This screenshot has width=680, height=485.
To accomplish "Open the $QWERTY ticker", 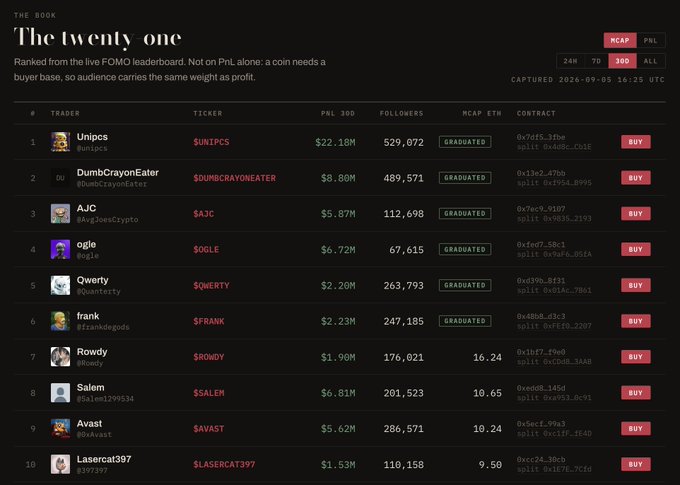I will point(211,286).
